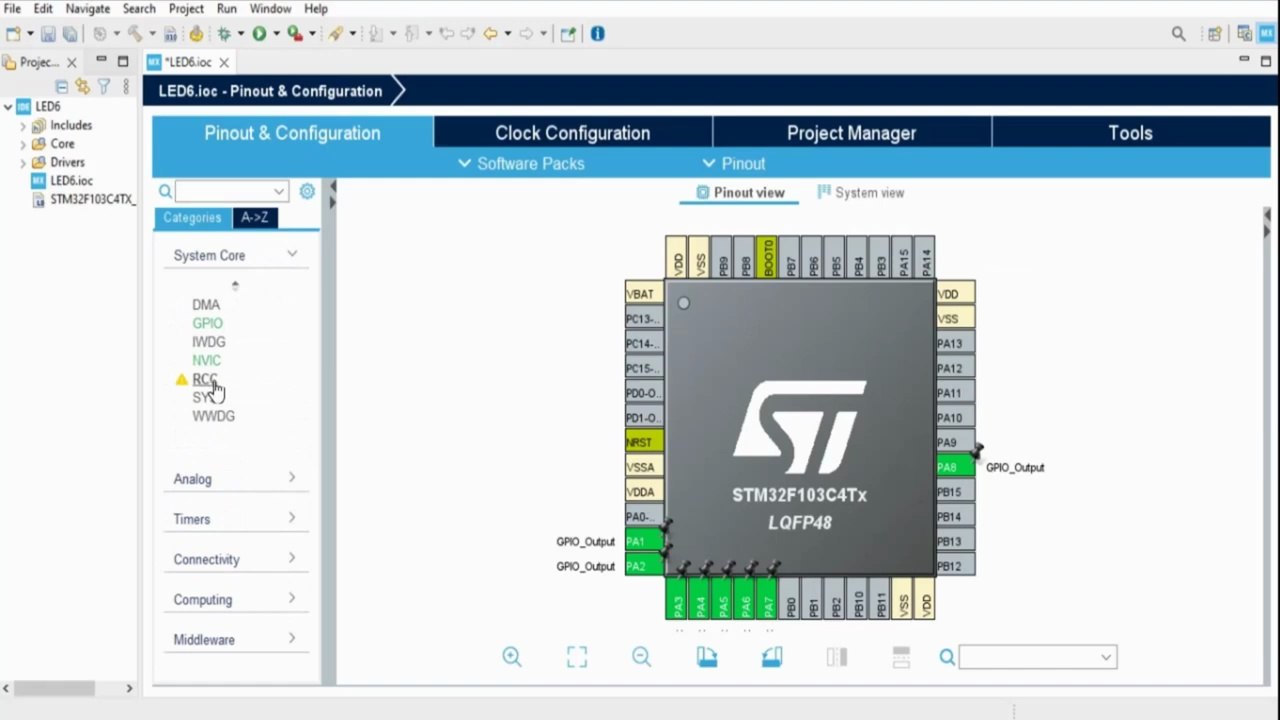Close the Project Explorer tab
Viewport: 1280px width, 720px height.
click(72, 62)
